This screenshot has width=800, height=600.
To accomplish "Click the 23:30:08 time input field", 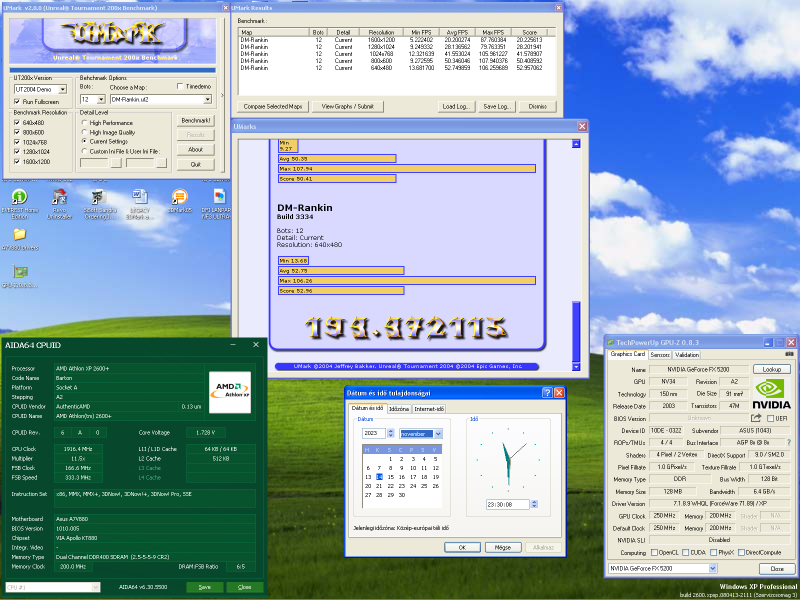I will (508, 504).
